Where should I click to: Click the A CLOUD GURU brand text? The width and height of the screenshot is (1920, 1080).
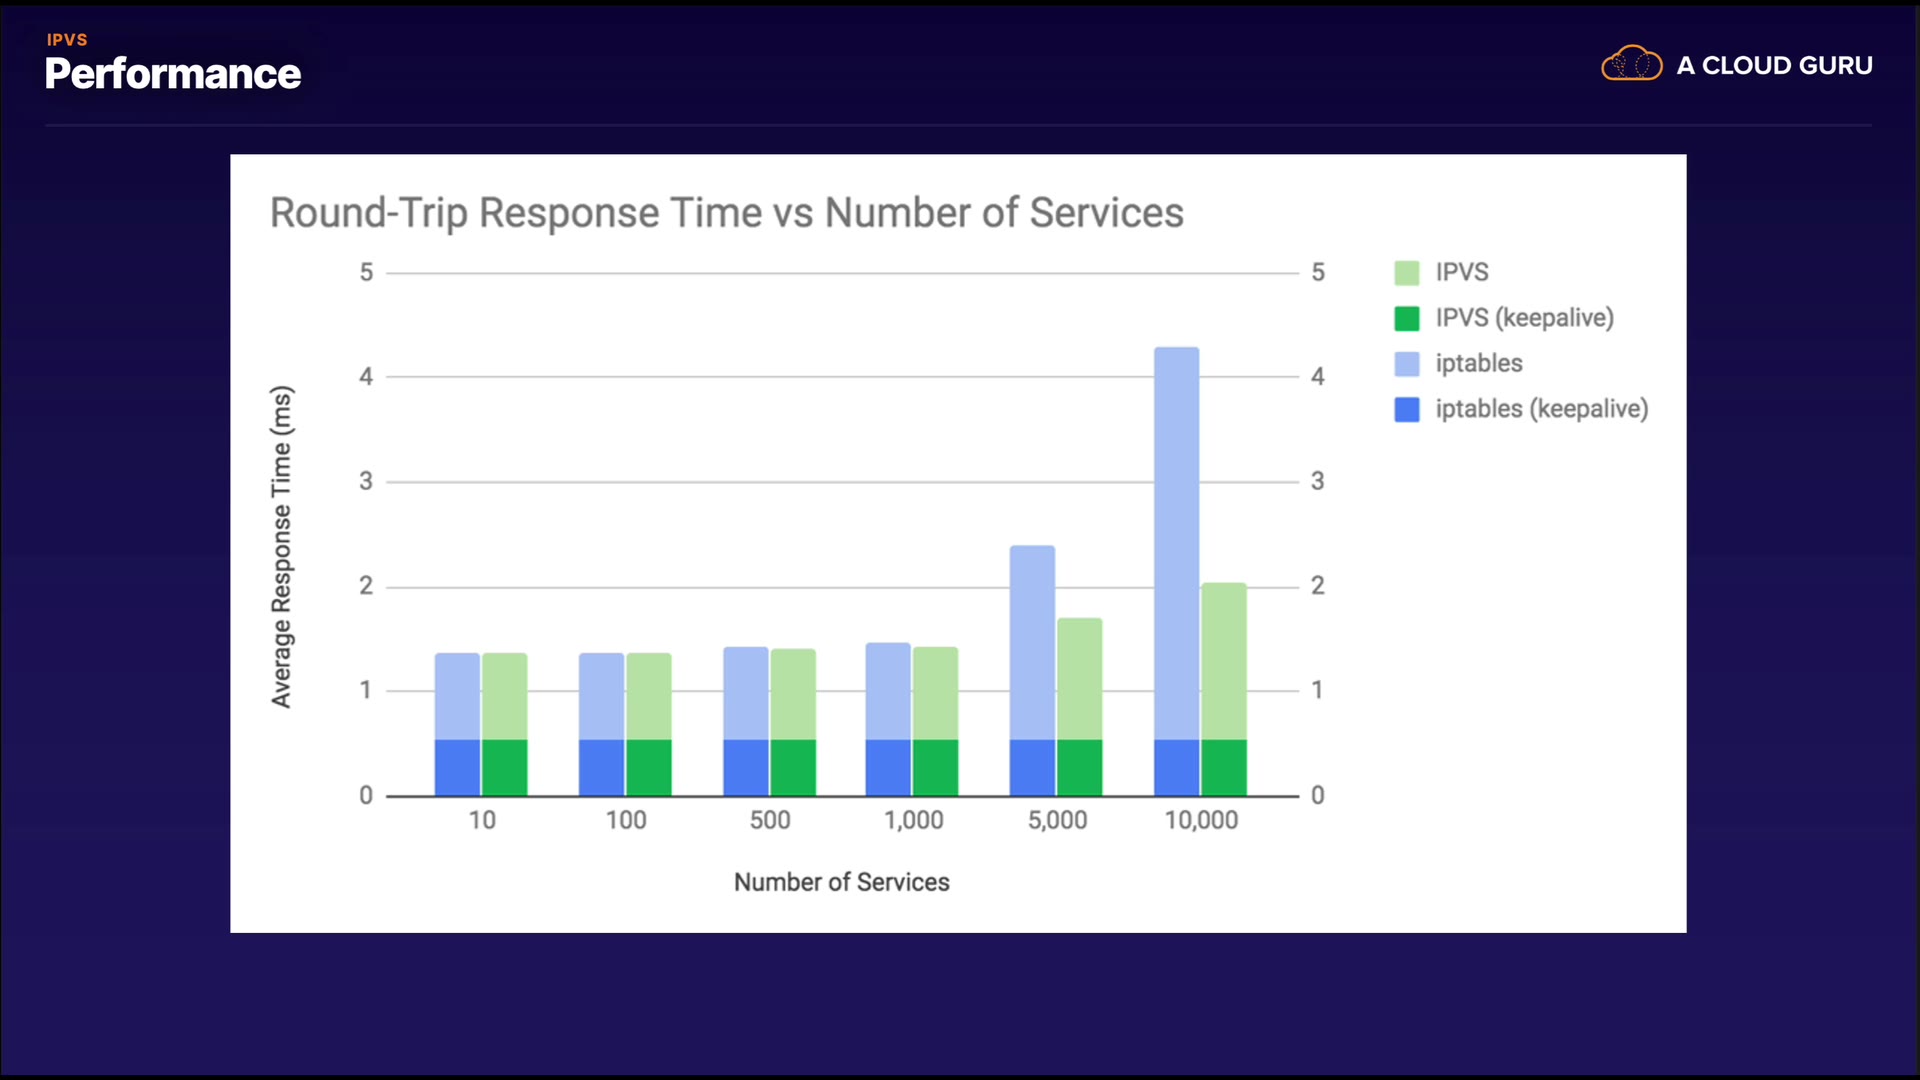1774,66
